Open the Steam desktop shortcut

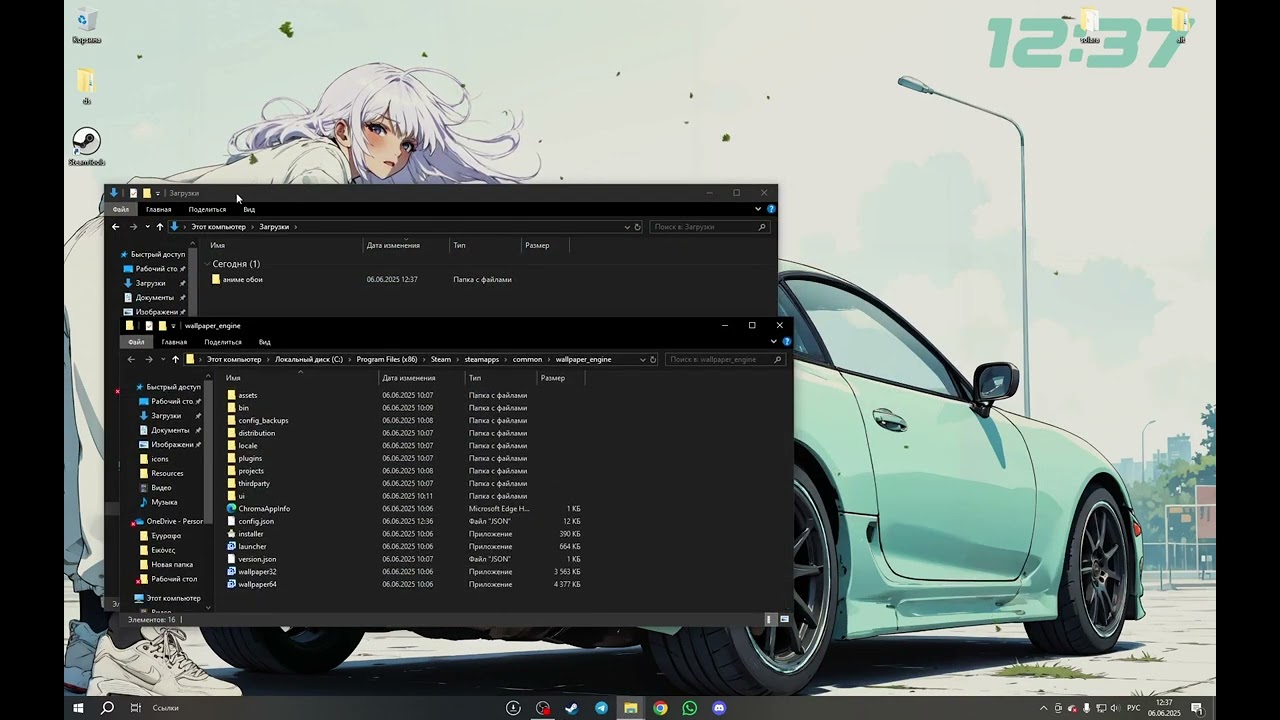(x=87, y=146)
